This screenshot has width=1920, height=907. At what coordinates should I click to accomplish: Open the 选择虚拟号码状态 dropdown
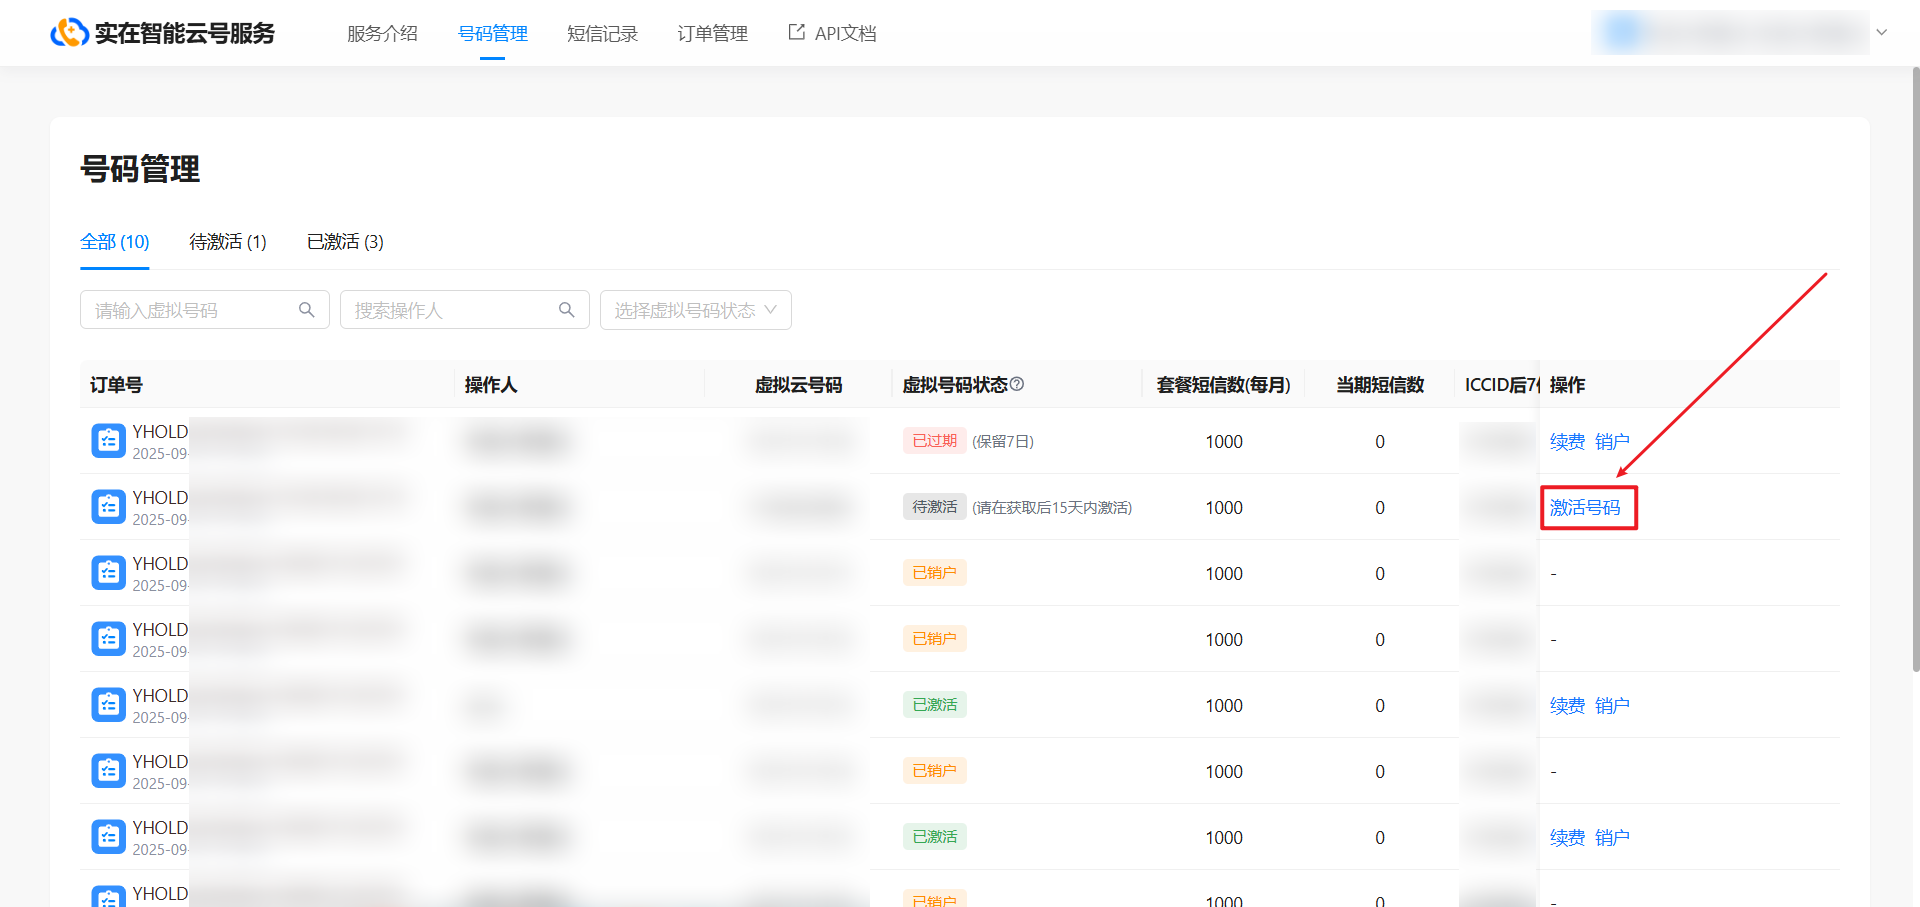pyautogui.click(x=695, y=310)
